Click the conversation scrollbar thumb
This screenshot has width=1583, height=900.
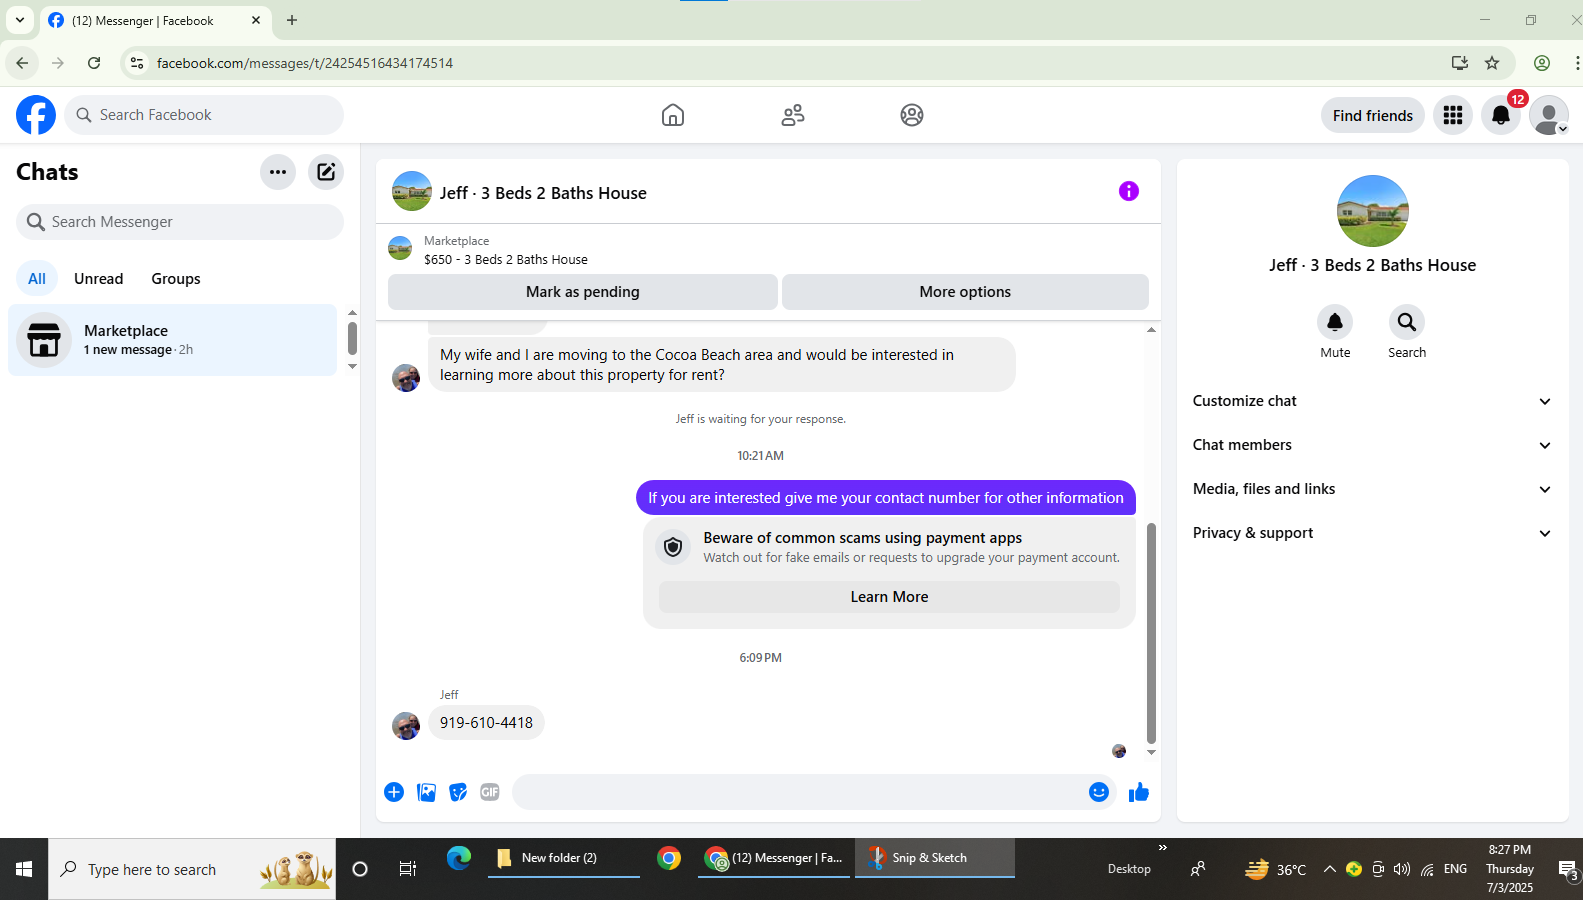(x=1151, y=633)
